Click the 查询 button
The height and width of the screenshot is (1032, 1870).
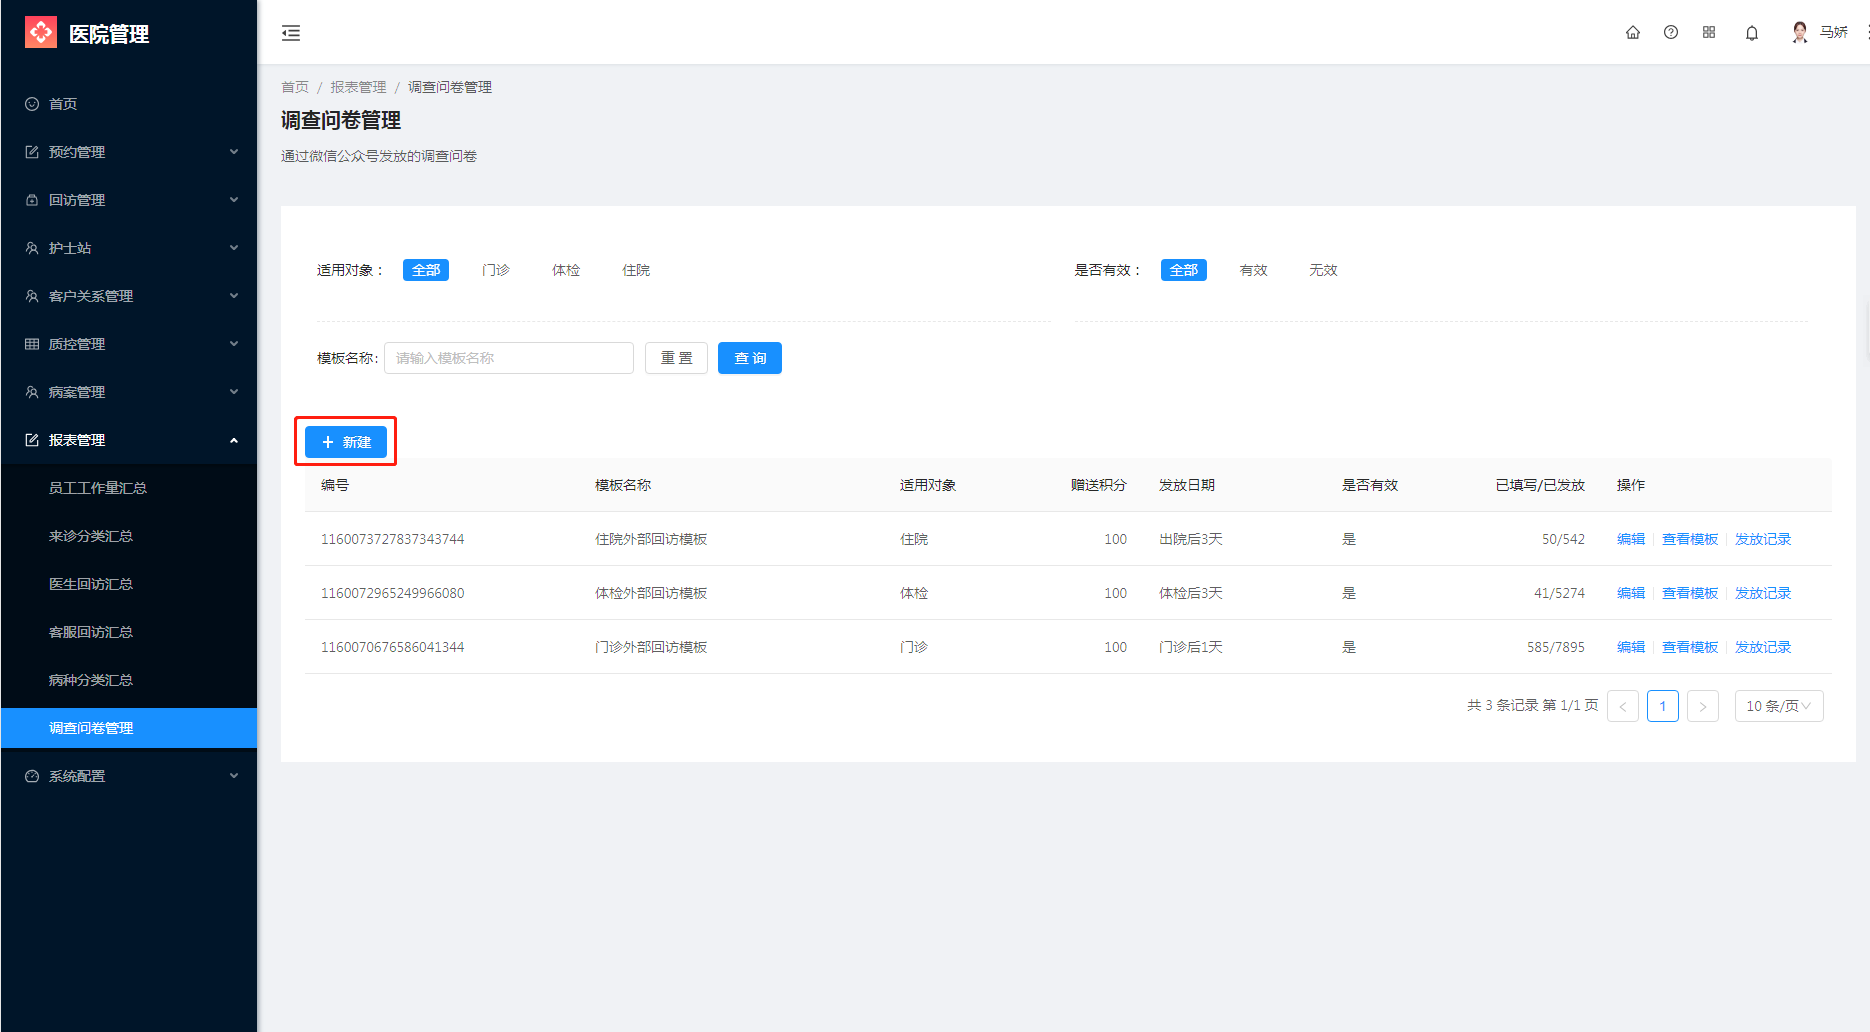[x=750, y=358]
